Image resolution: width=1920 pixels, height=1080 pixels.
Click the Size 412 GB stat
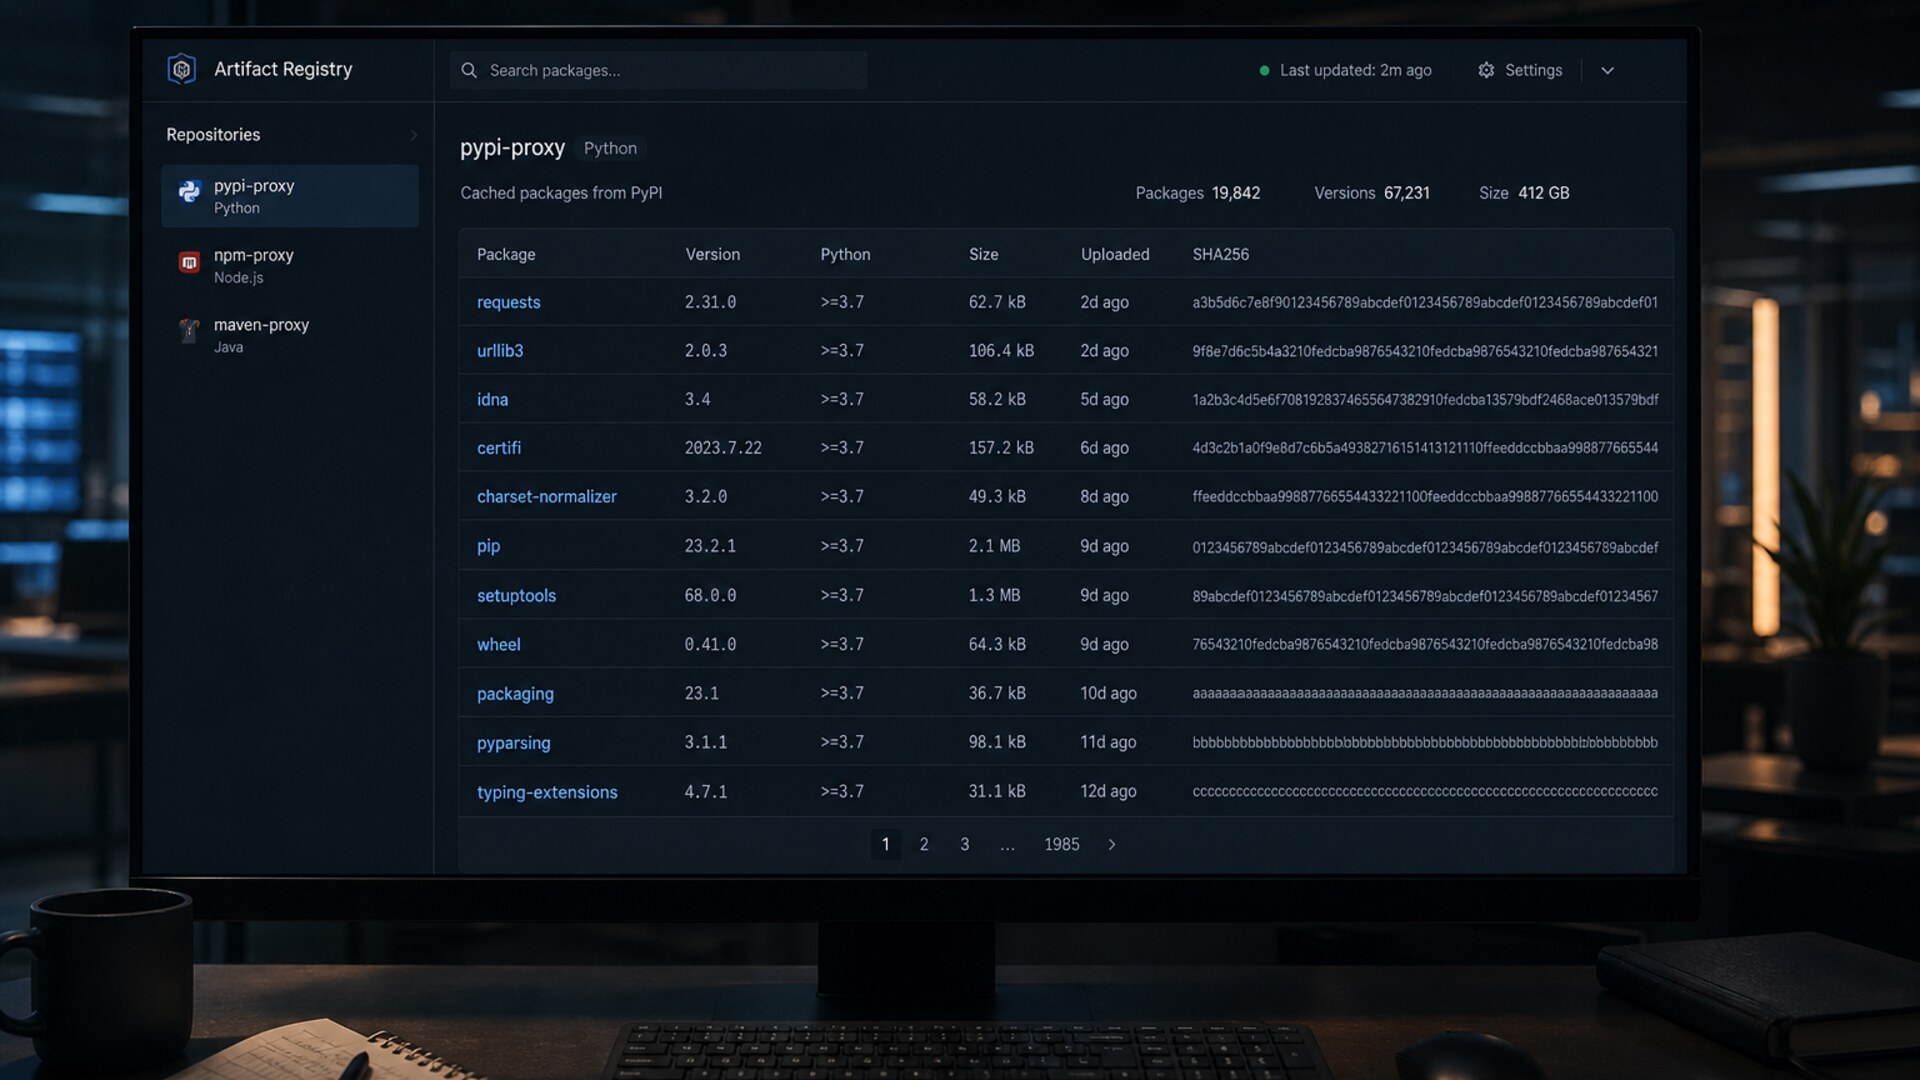pos(1524,193)
